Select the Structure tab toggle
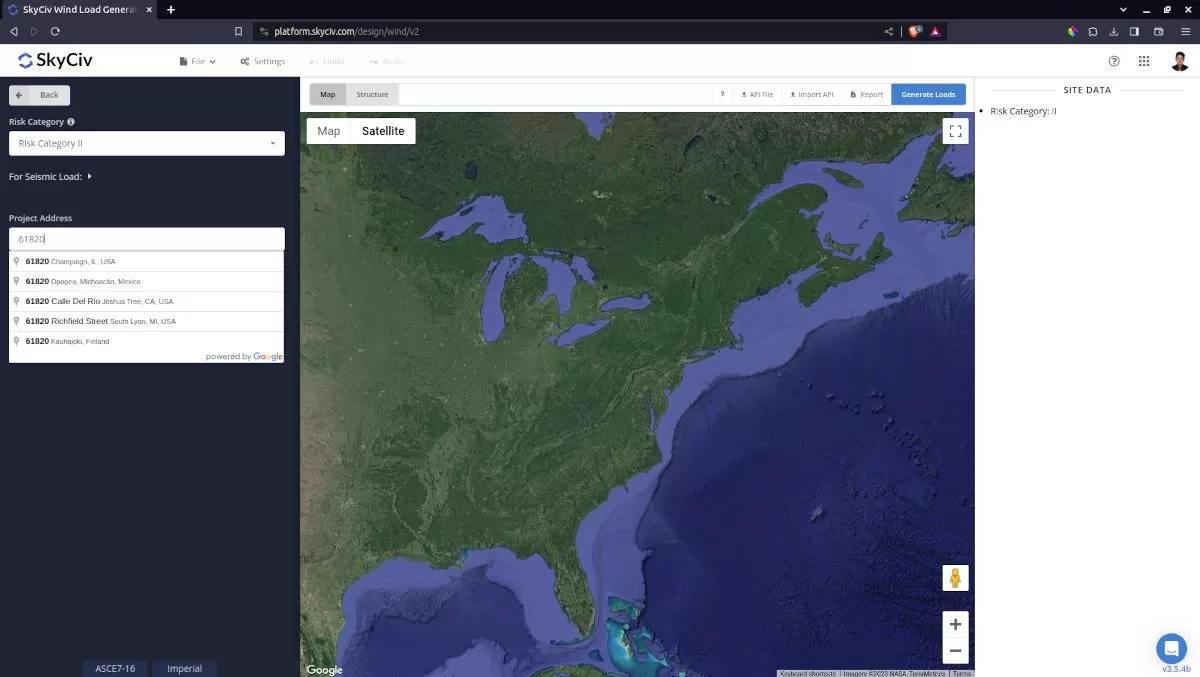1200x677 pixels. click(x=372, y=93)
